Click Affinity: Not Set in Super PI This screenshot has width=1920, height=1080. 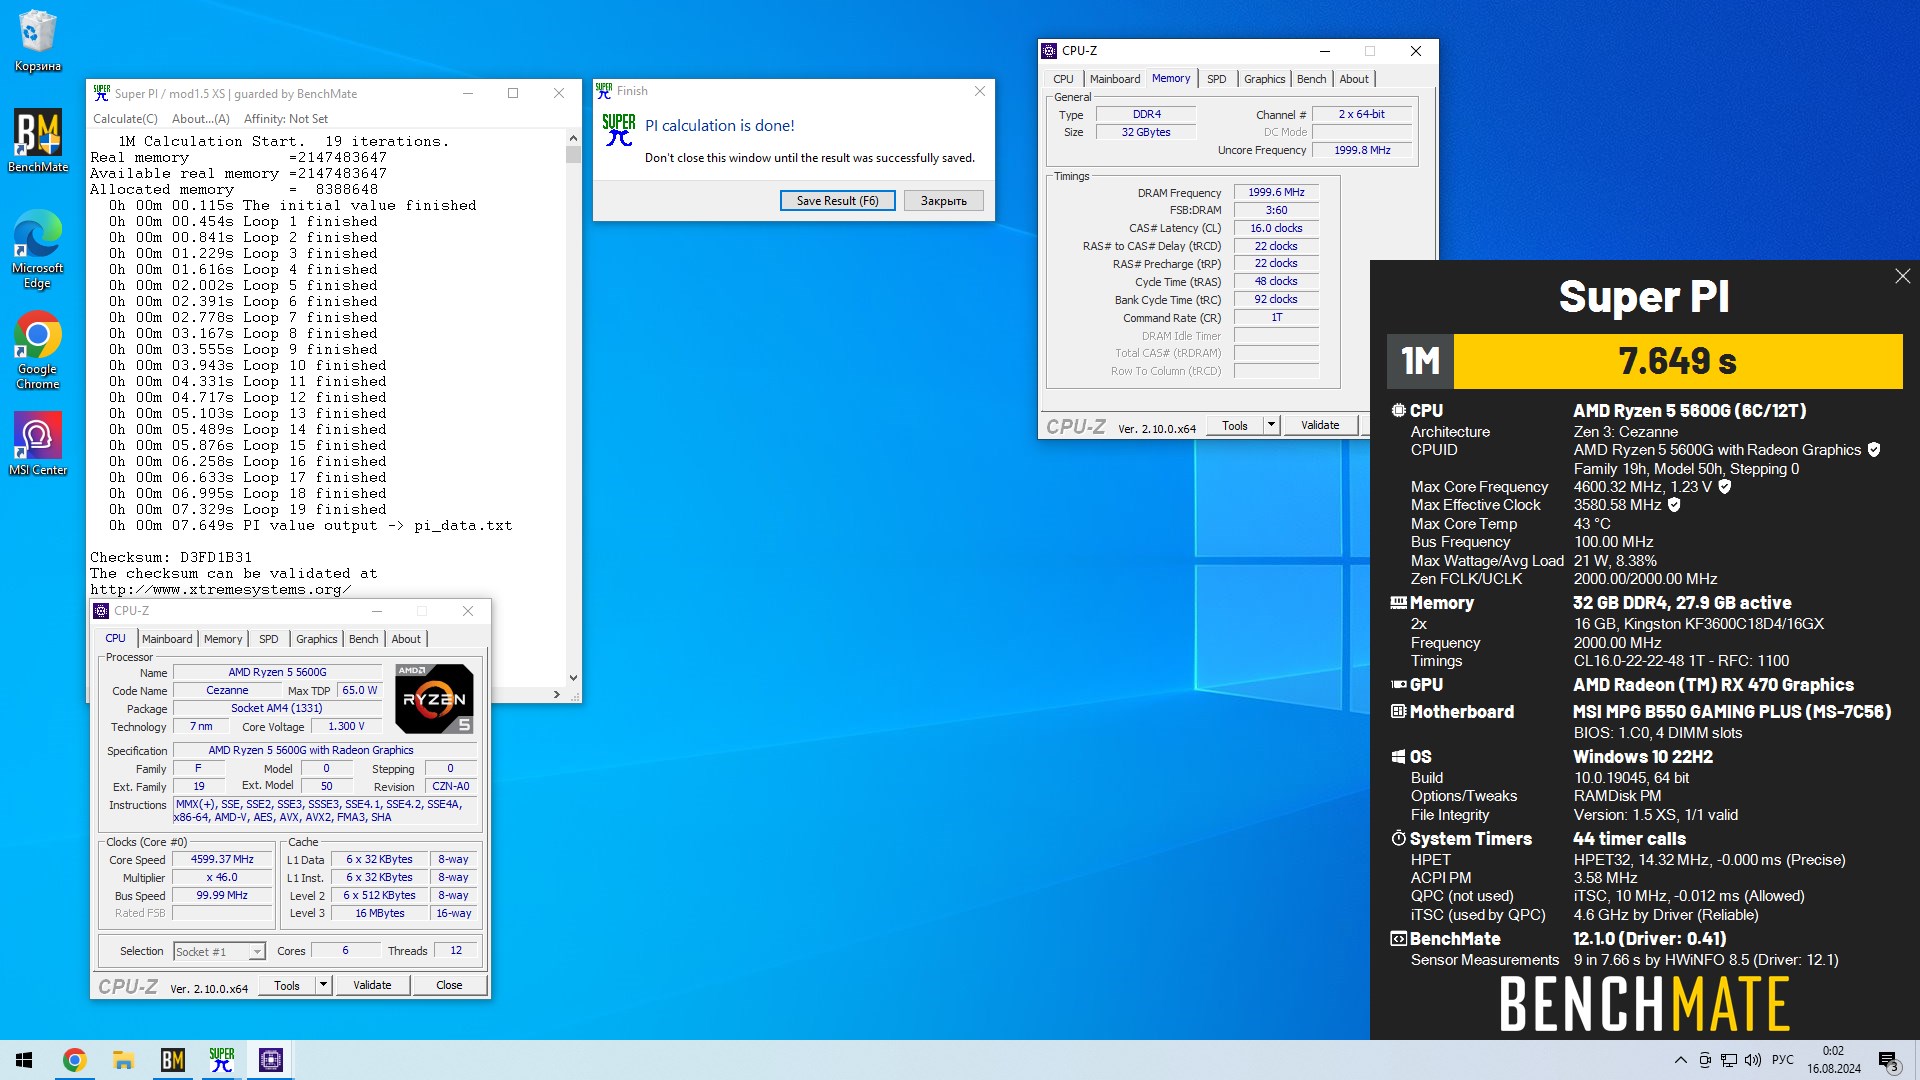coord(286,119)
